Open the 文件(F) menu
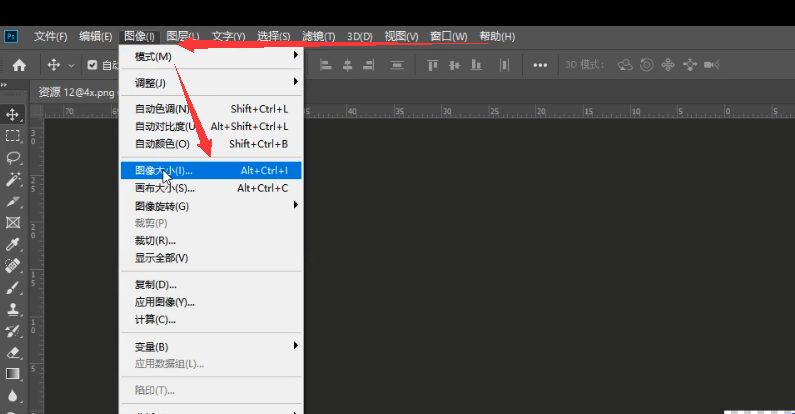 (x=50, y=36)
